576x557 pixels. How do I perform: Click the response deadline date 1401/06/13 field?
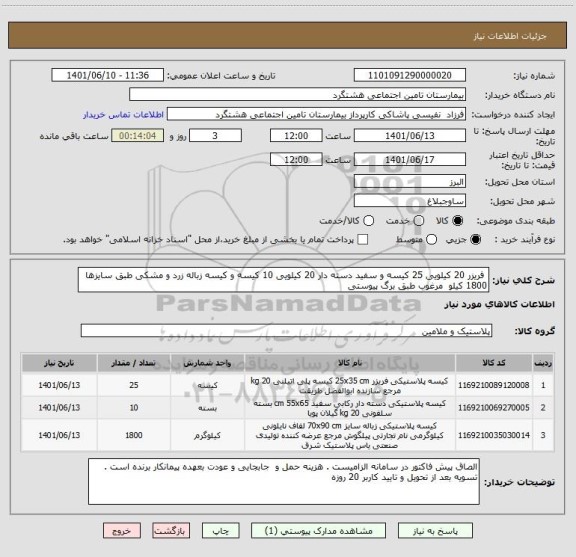tap(410, 136)
